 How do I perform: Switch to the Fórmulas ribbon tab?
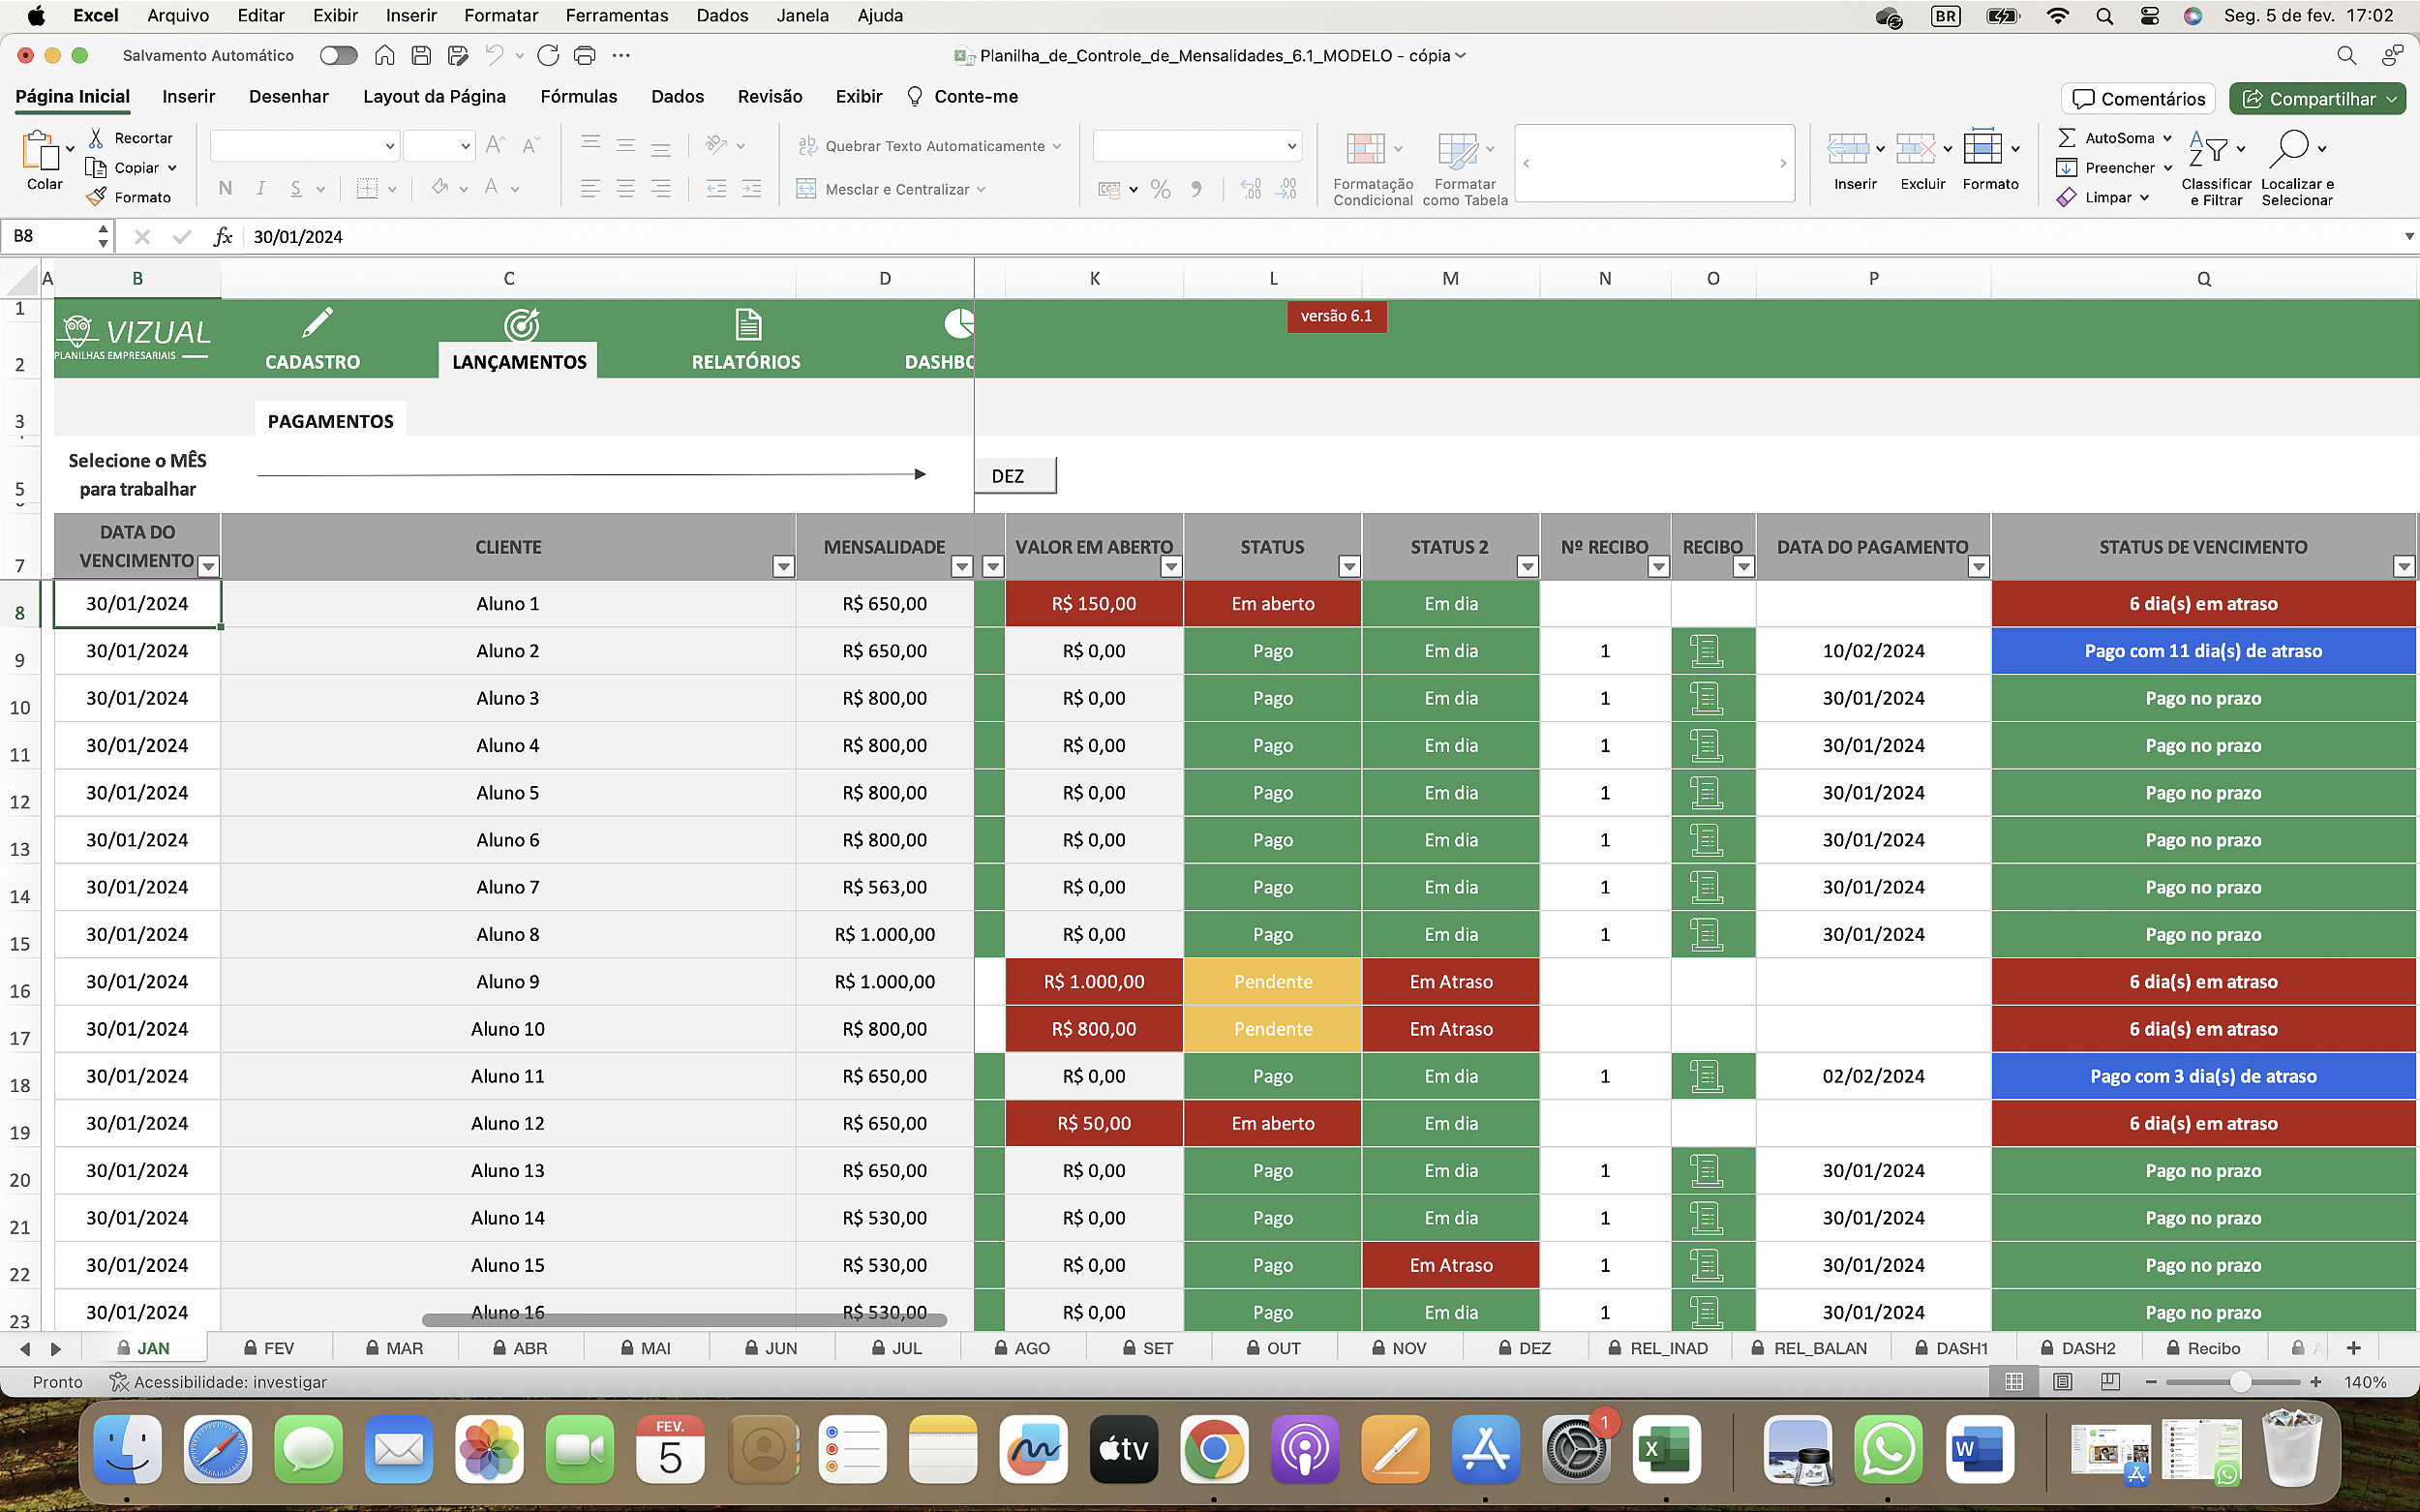[x=579, y=96]
